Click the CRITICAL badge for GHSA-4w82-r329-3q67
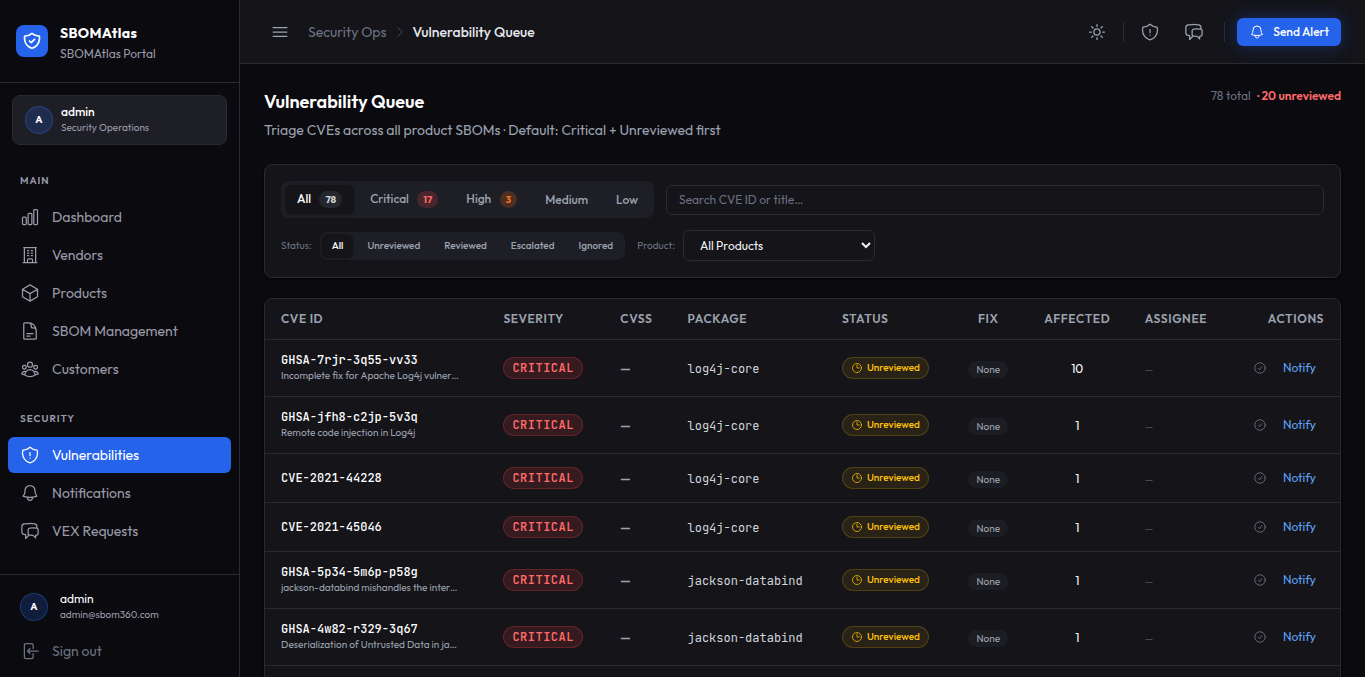This screenshot has height=677, width=1365. click(x=543, y=637)
